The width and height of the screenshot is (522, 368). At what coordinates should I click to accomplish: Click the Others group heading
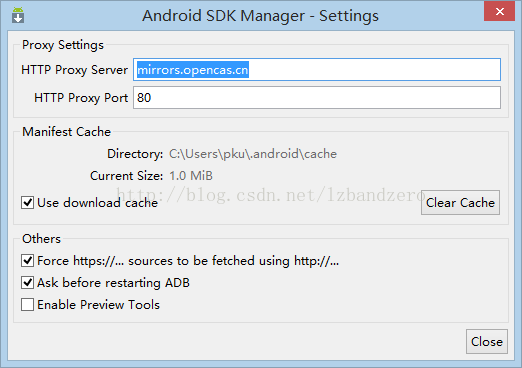click(41, 239)
